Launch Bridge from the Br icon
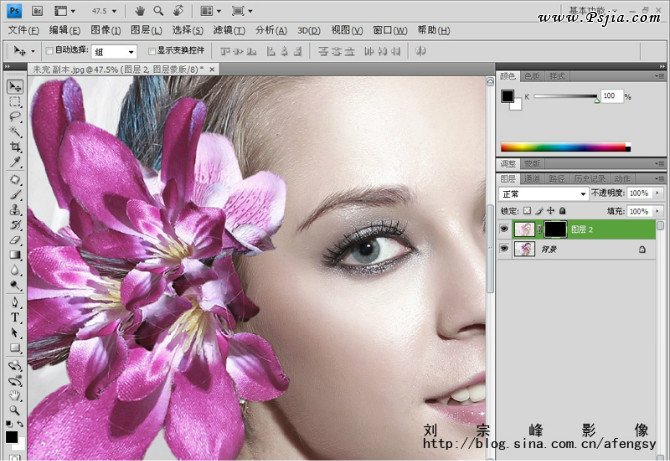The height and width of the screenshot is (461, 670). click(x=36, y=11)
